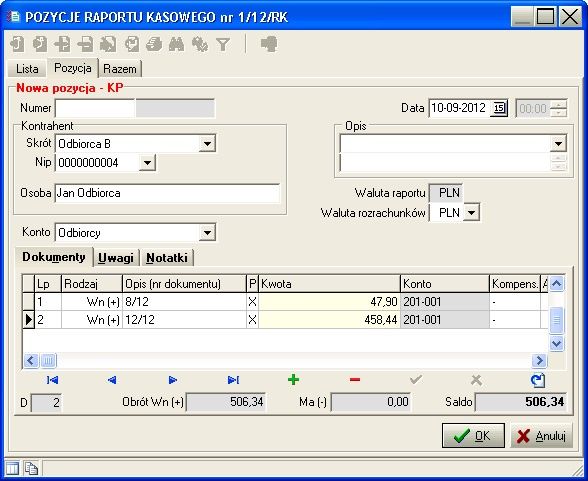
Task: Click the printer icon in toolbar
Action: pyautogui.click(x=154, y=44)
